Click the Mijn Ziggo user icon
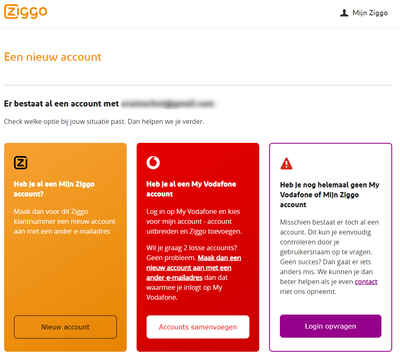The height and width of the screenshot is (360, 400). point(344,13)
